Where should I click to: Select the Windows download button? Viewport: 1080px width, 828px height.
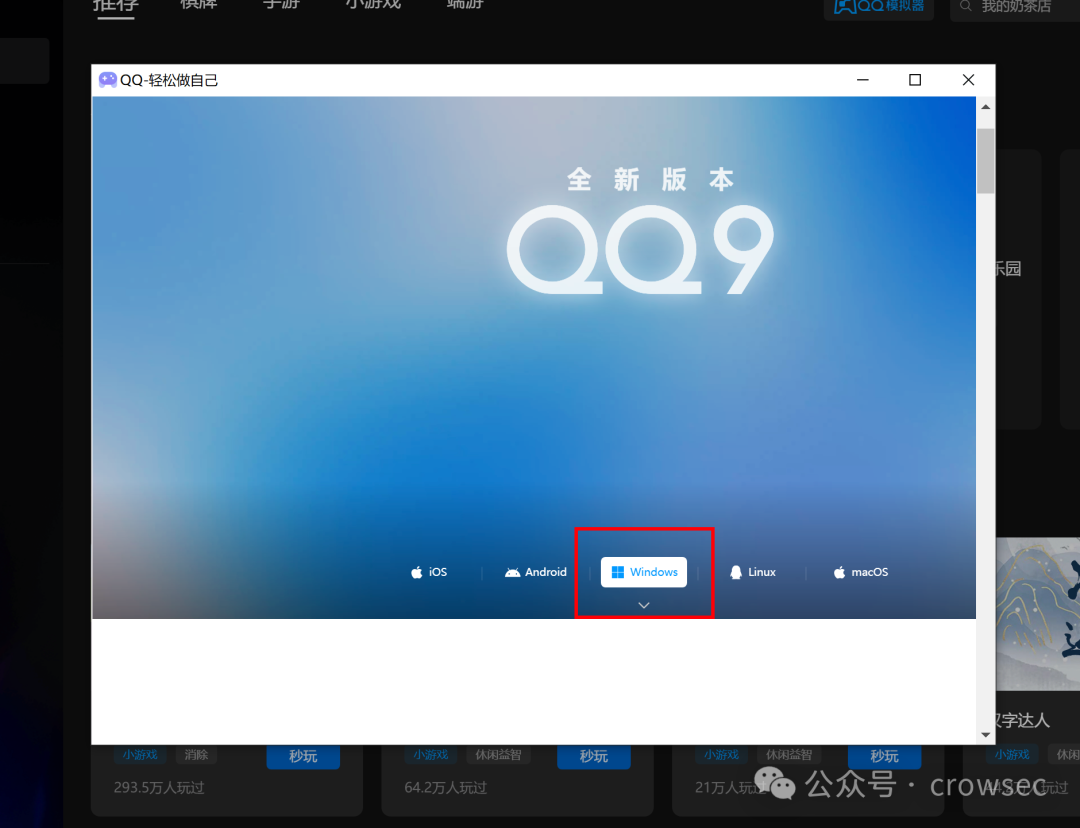point(643,572)
